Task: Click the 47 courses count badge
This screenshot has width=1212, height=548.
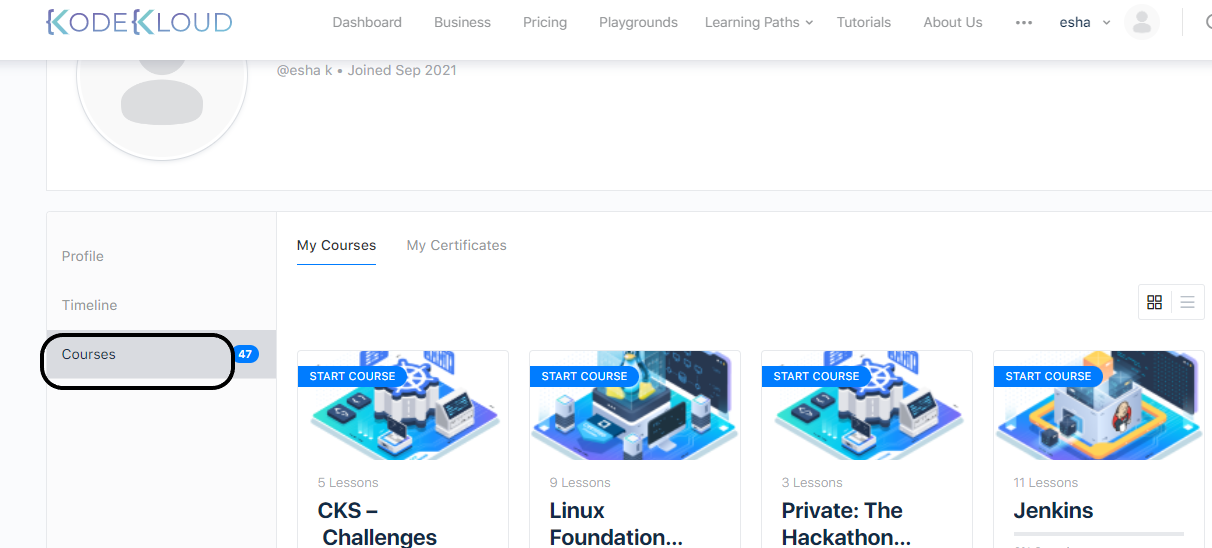Action: [x=246, y=354]
